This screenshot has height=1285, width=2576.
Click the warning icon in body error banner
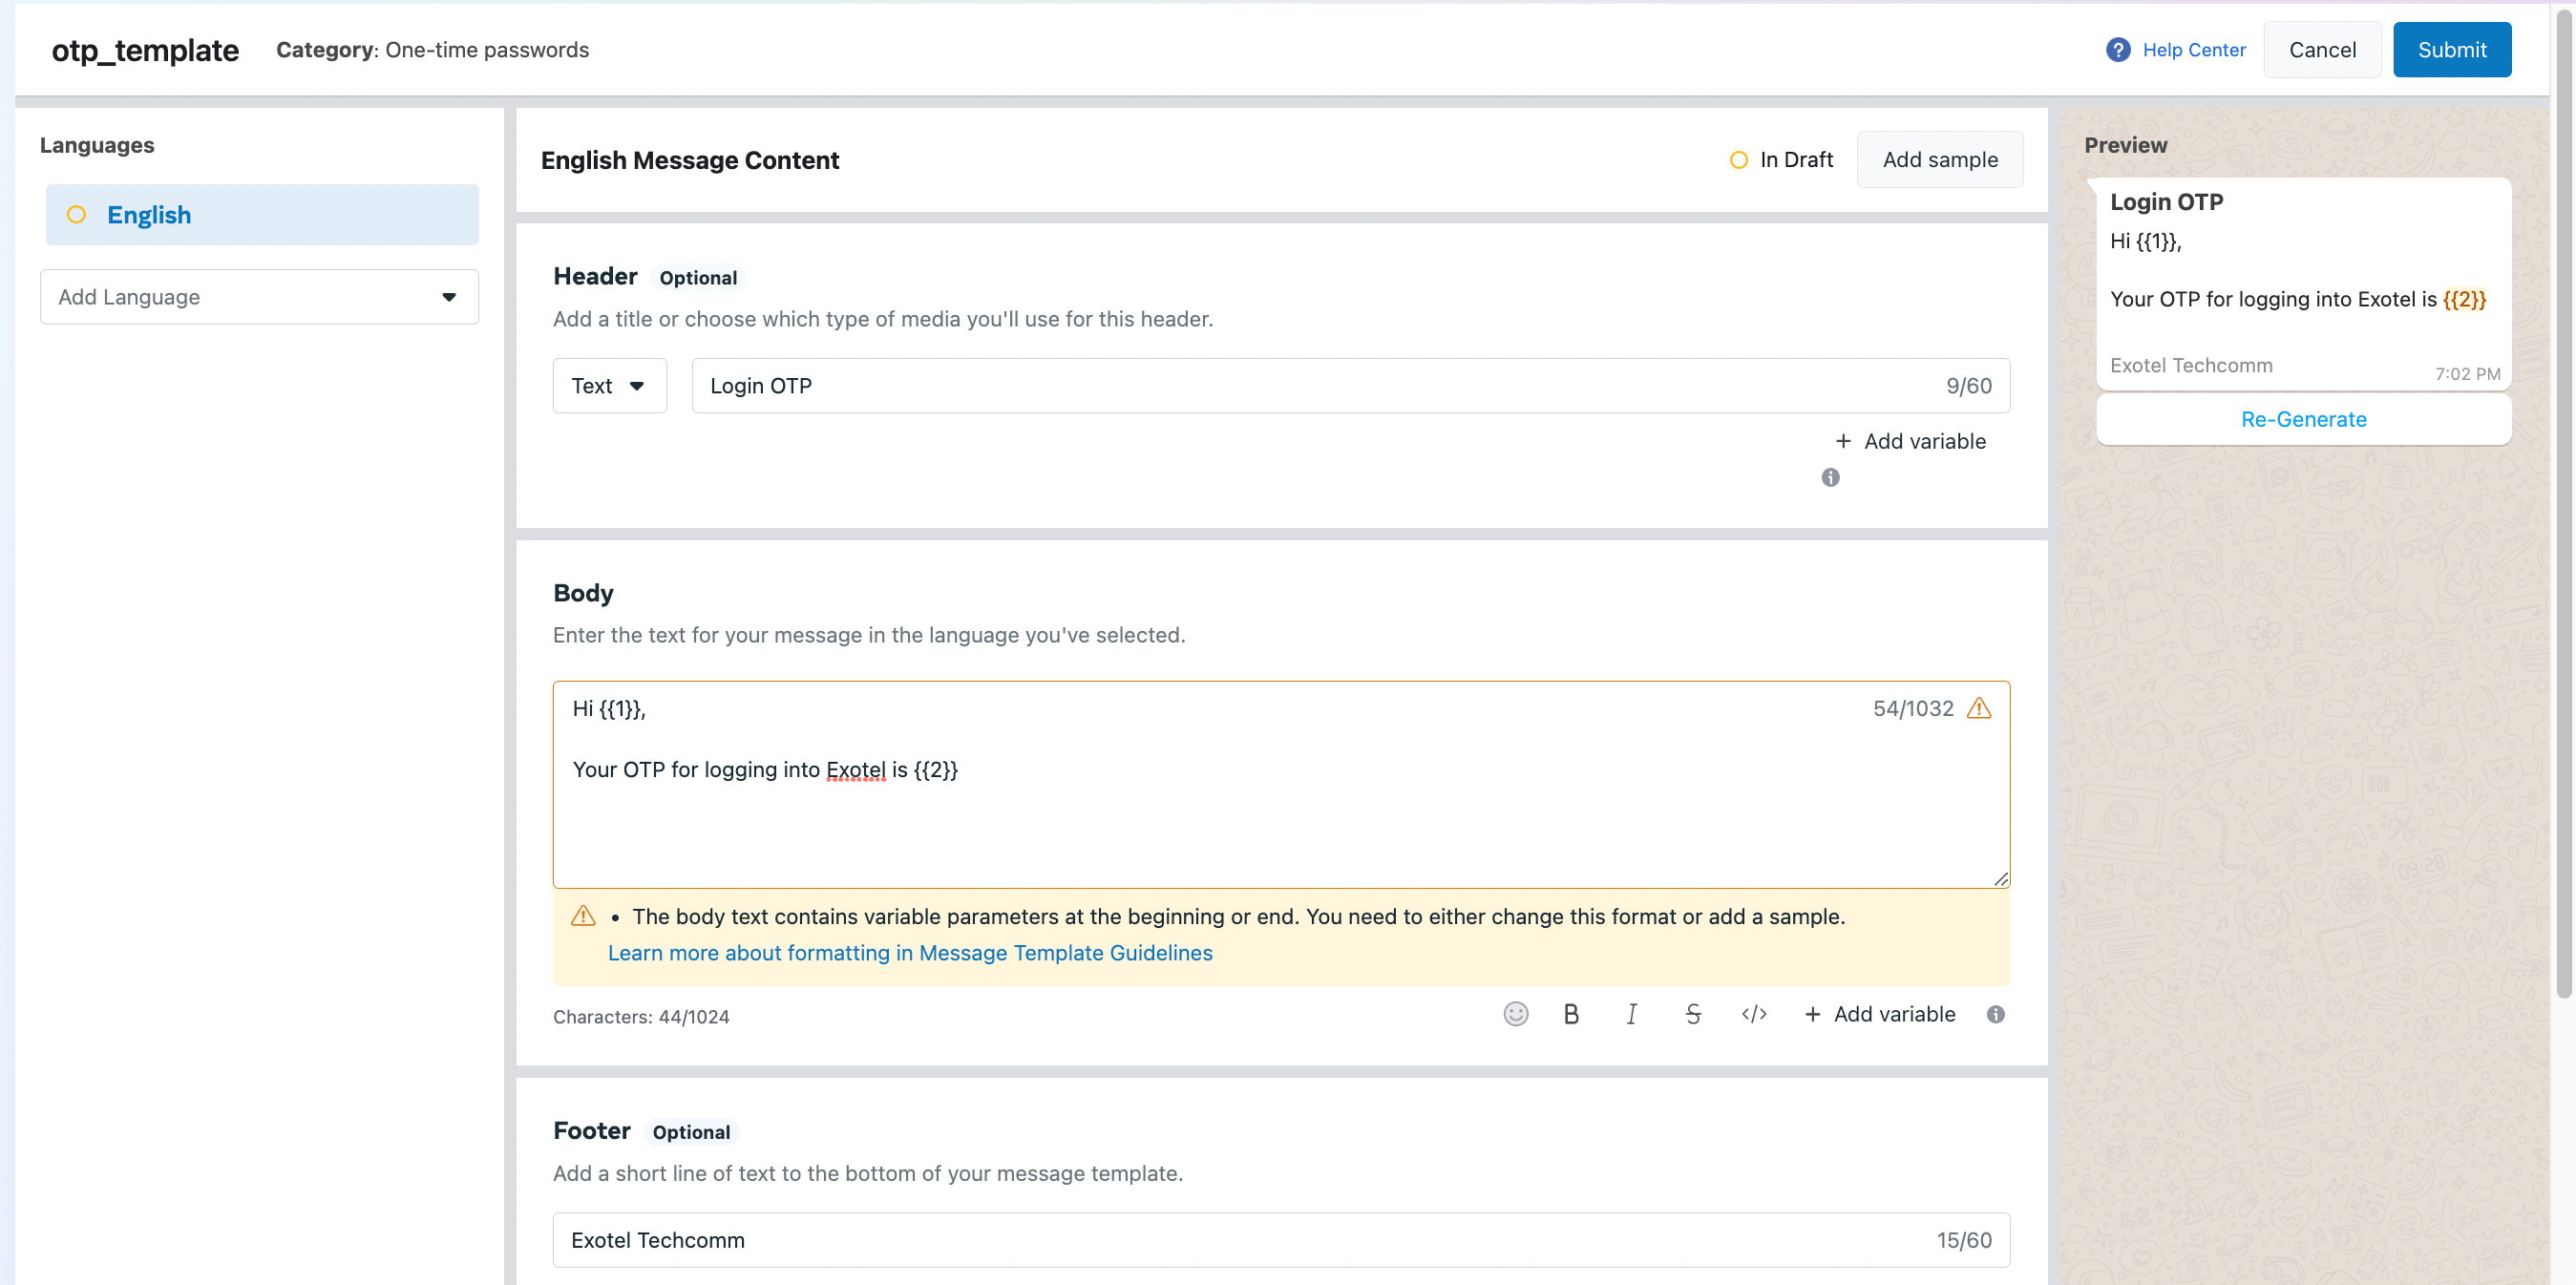[583, 915]
